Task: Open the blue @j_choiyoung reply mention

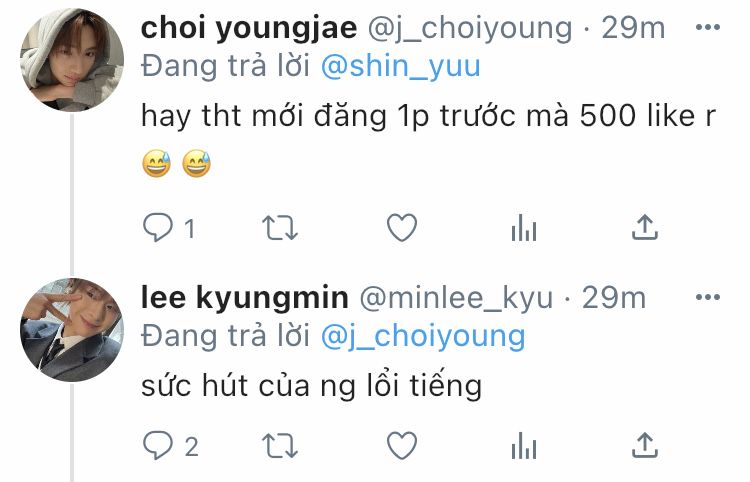Action: point(423,337)
